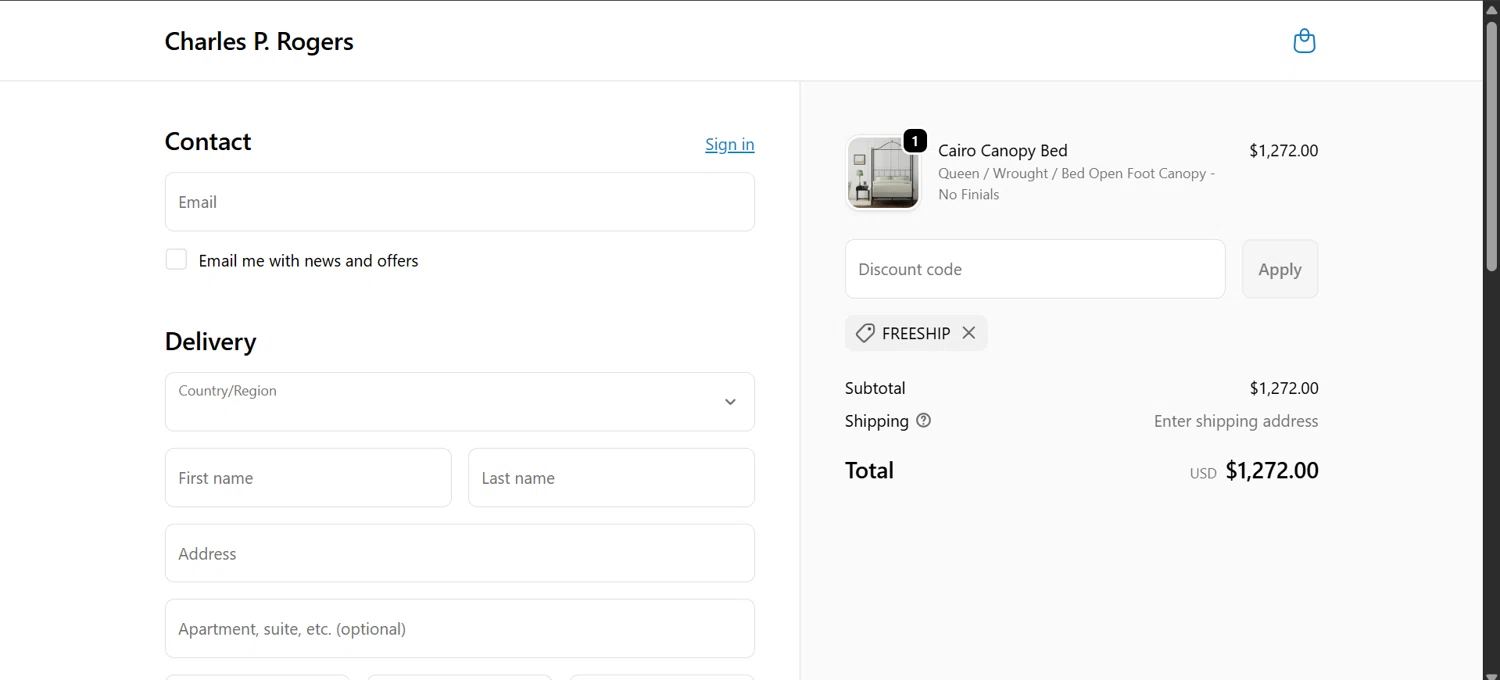Remove the FREESHIP discount code
1500x680 pixels.
[968, 333]
